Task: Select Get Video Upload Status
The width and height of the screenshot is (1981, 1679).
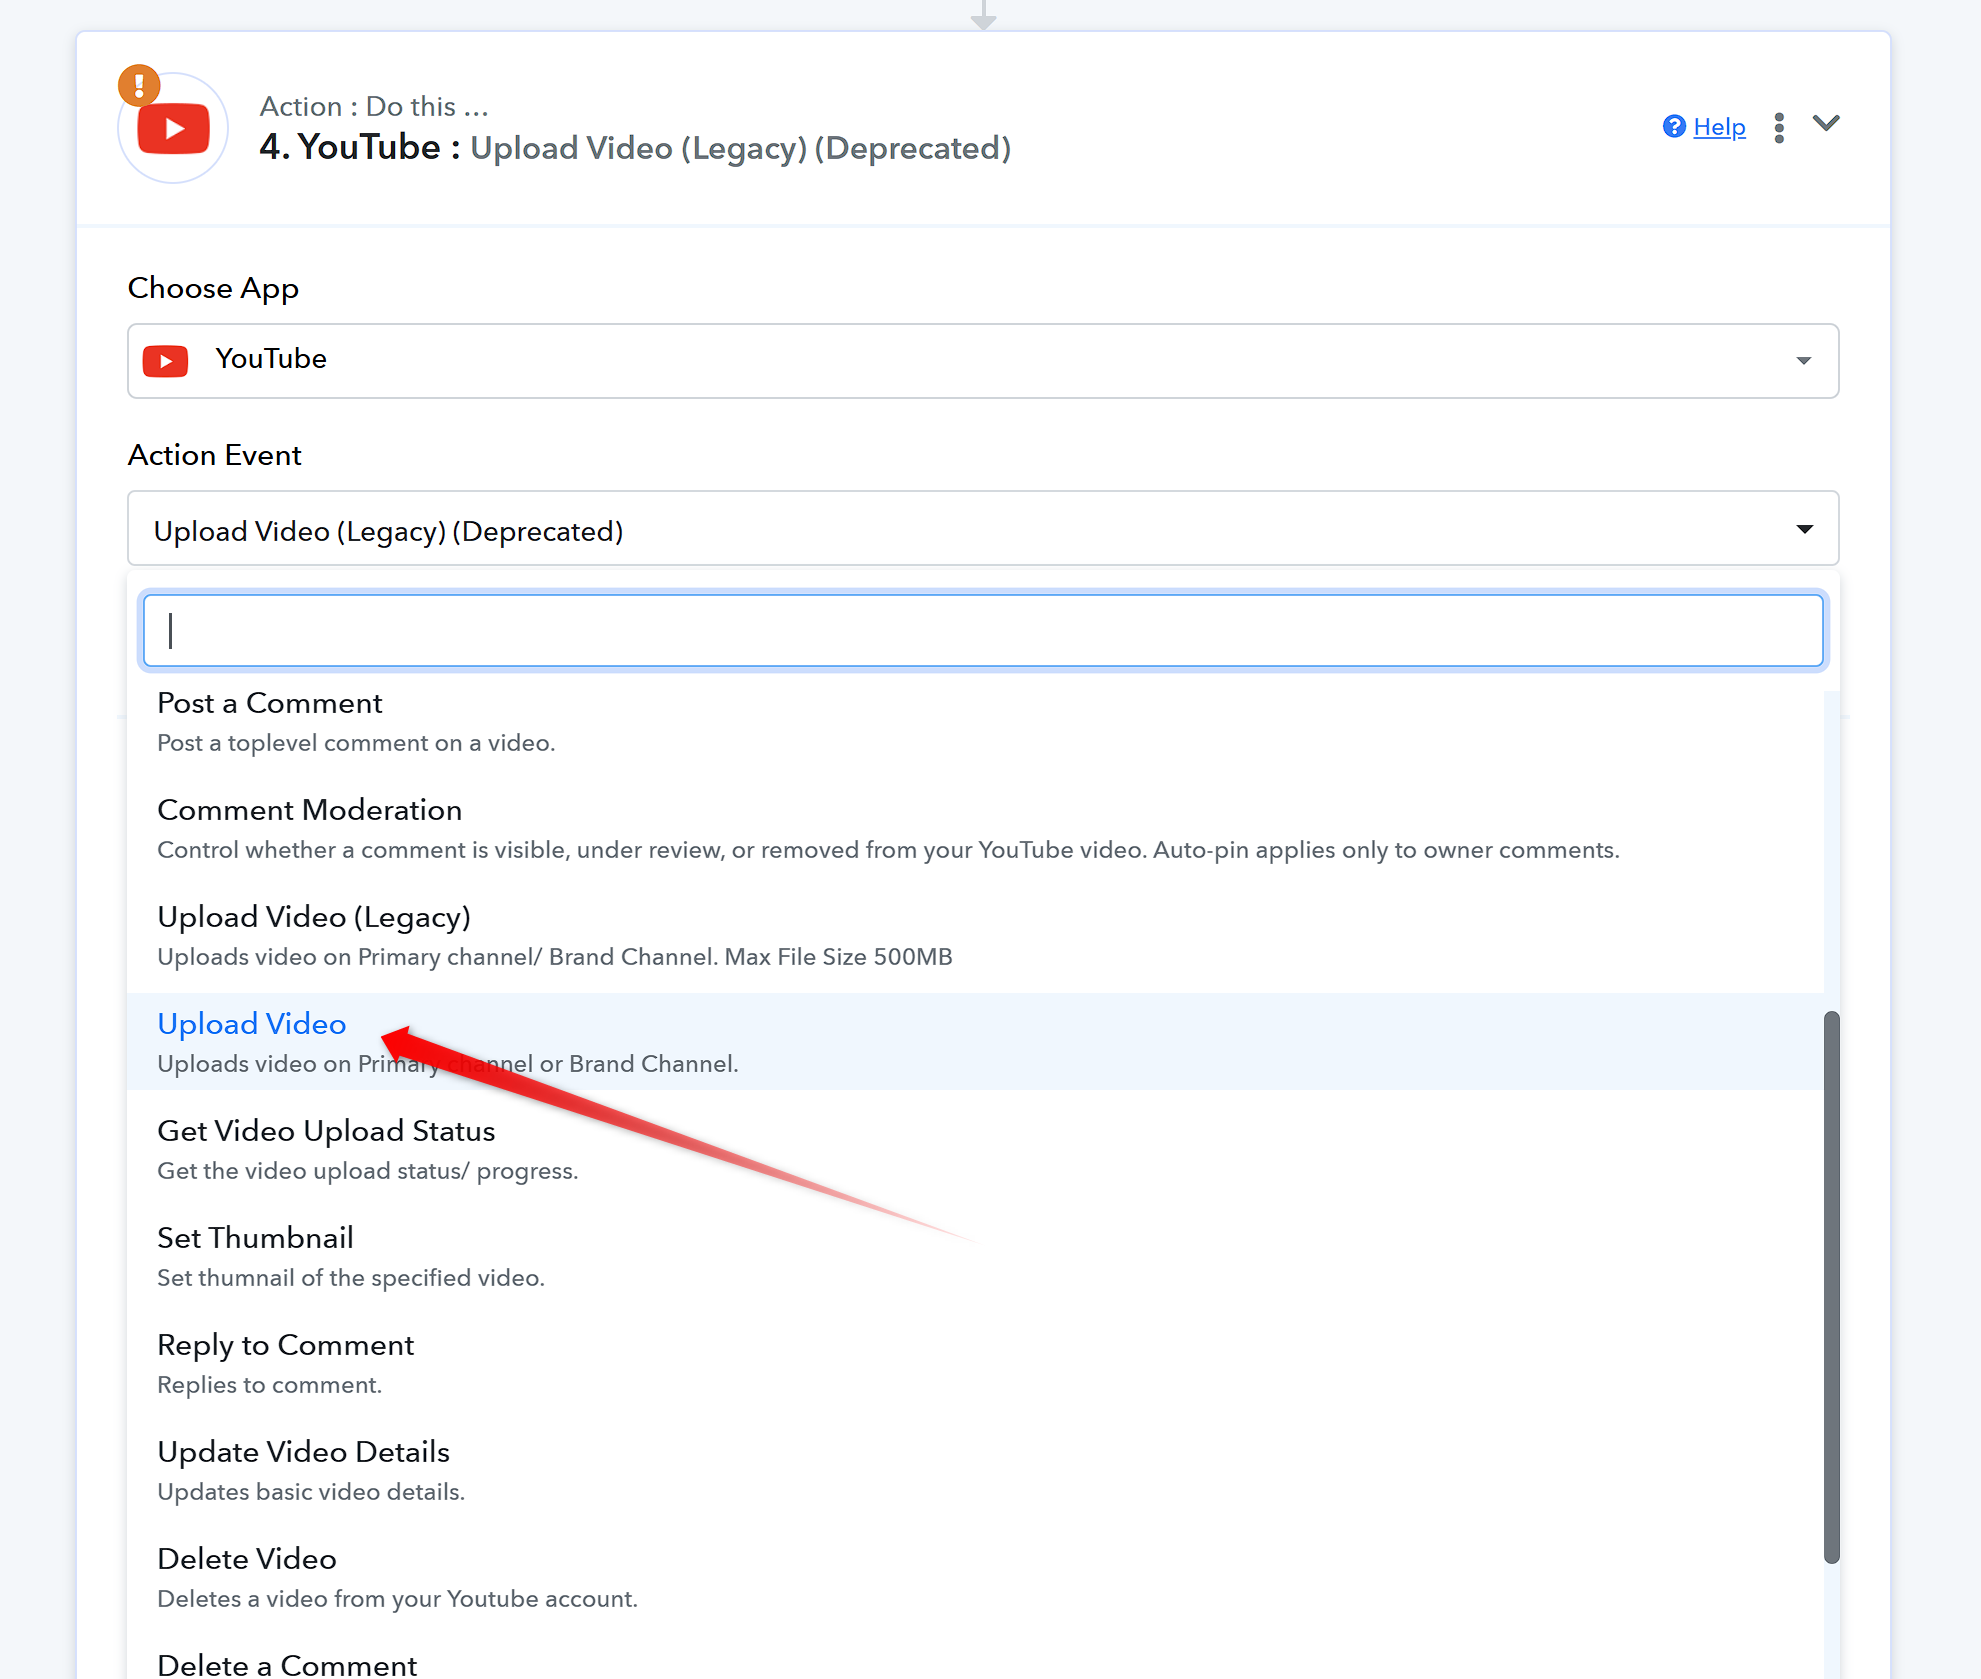Action: 975,1150
